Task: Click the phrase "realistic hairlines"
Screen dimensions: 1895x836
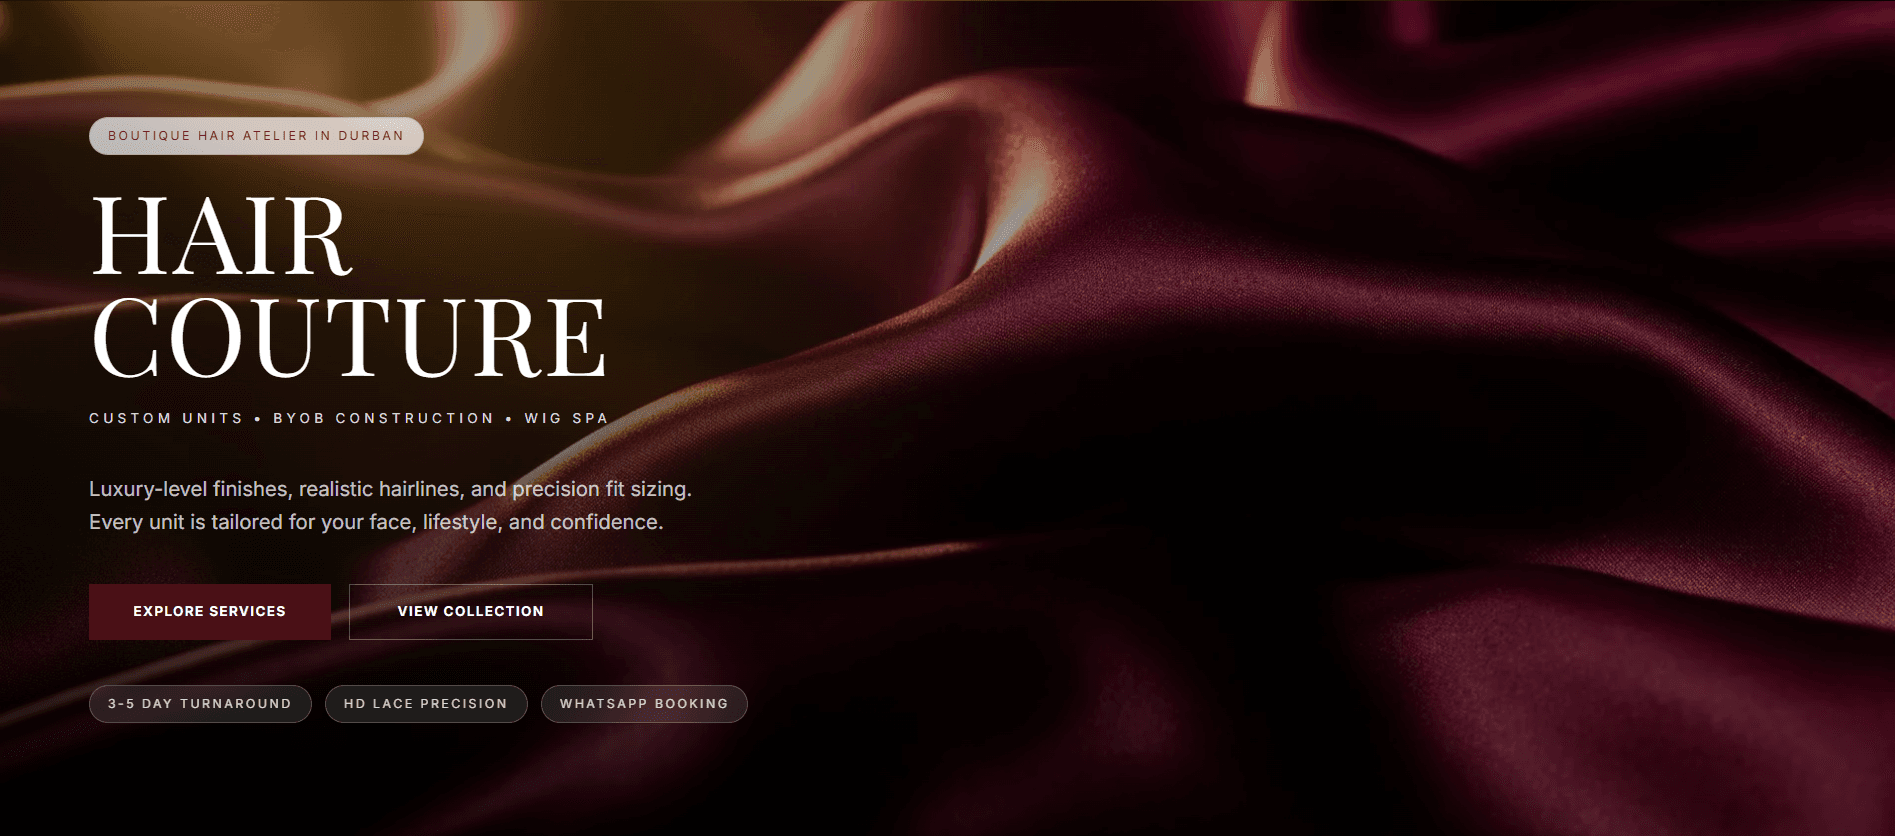Action: [382, 489]
